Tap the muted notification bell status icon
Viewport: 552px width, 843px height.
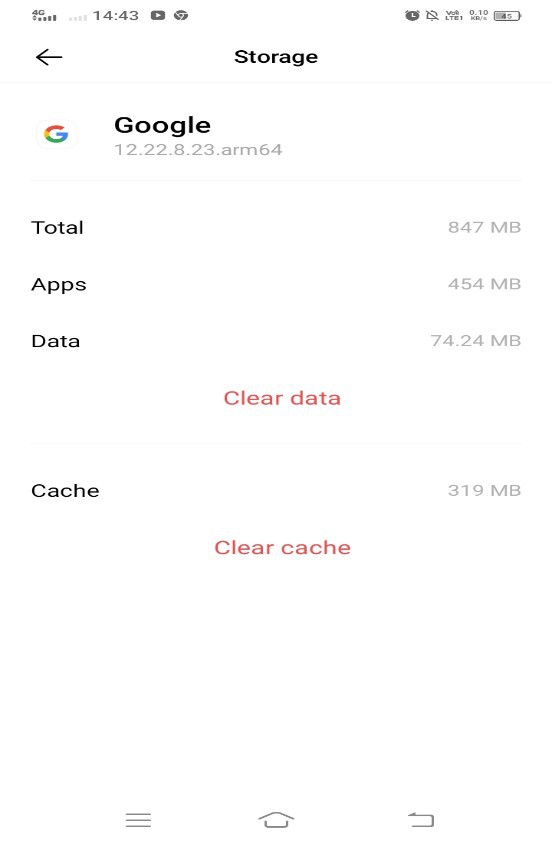point(432,16)
